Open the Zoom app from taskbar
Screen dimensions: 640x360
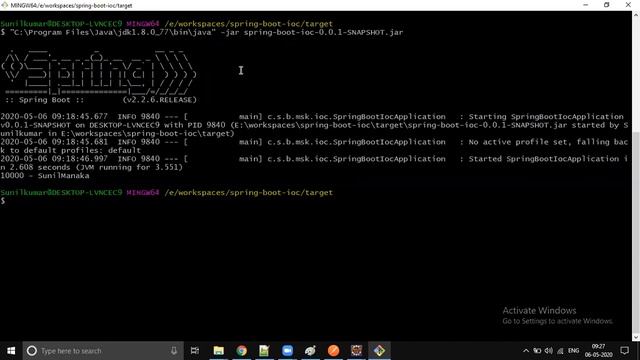[x=287, y=351]
